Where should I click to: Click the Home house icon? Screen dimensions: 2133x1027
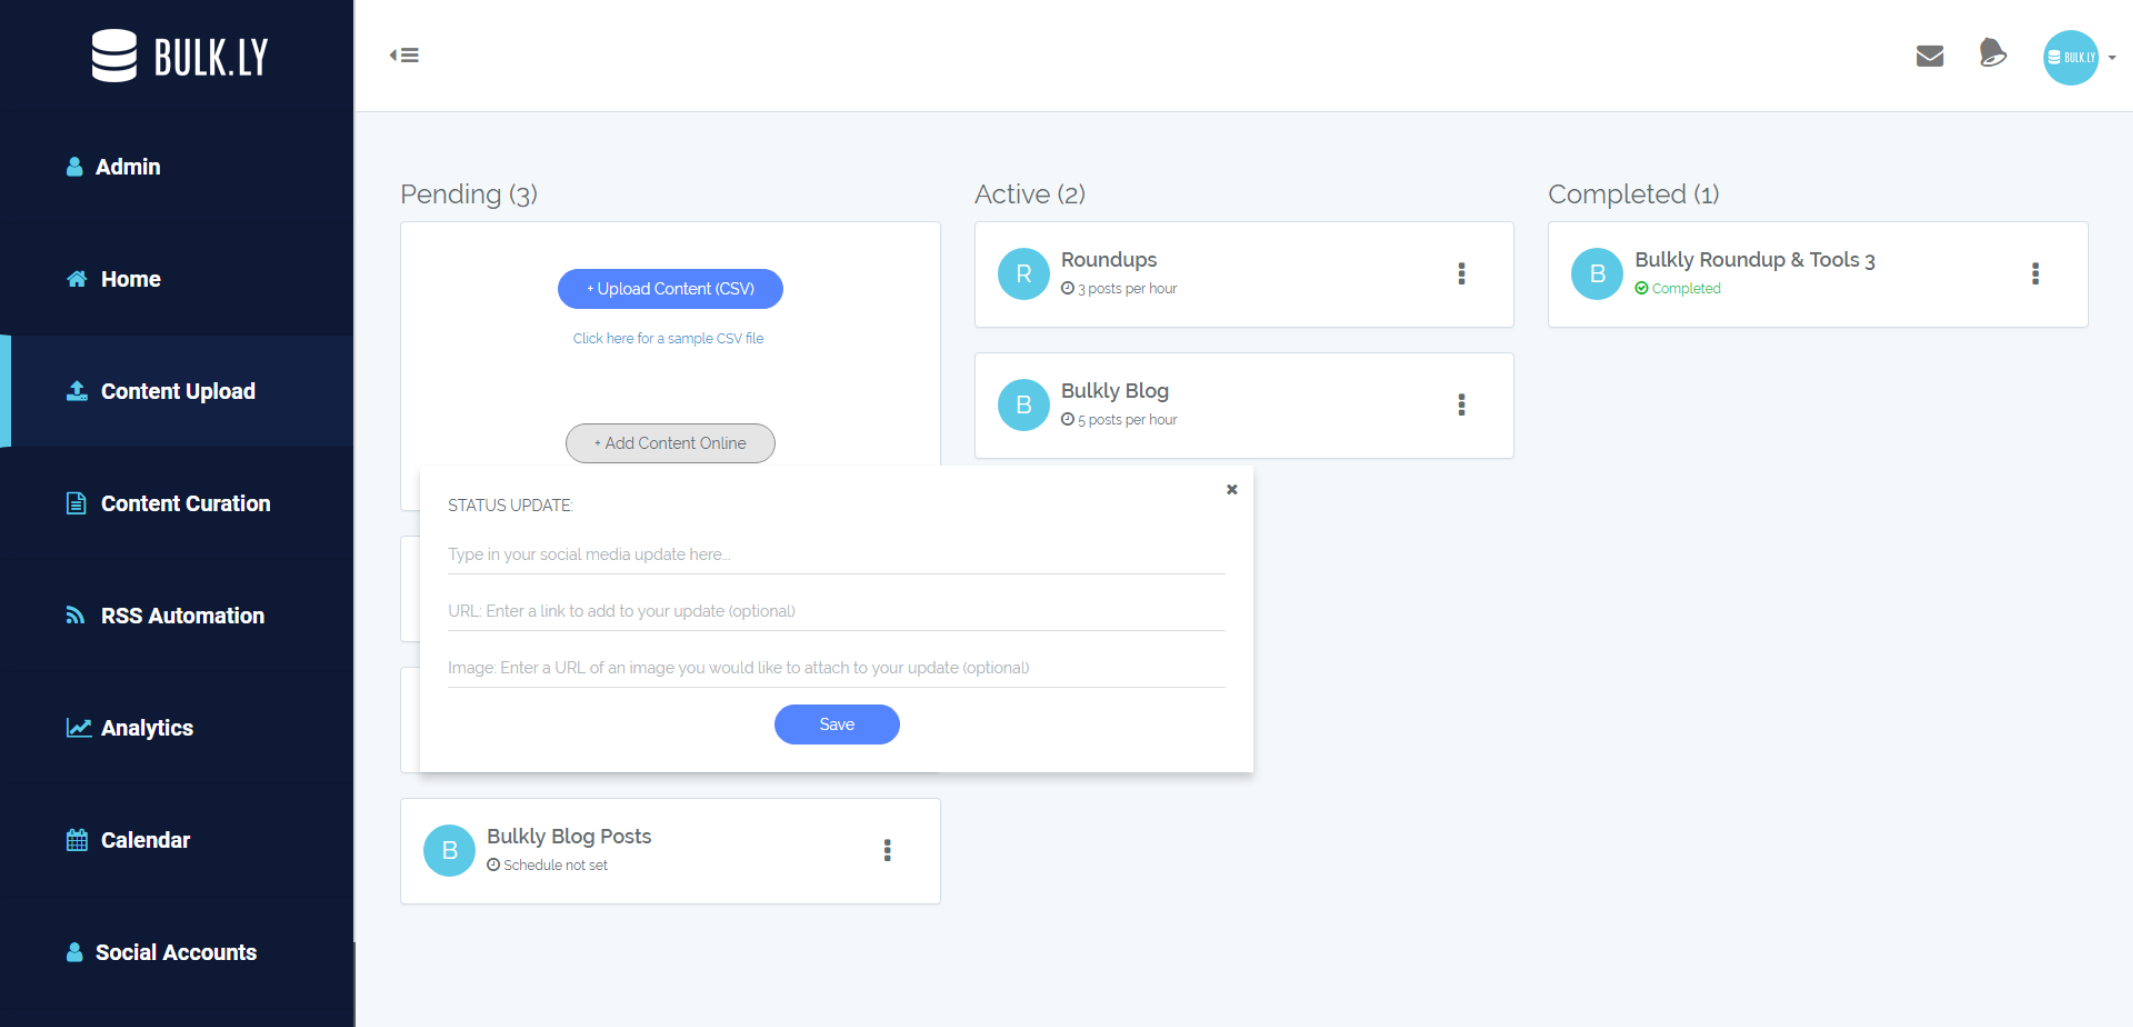pos(77,278)
